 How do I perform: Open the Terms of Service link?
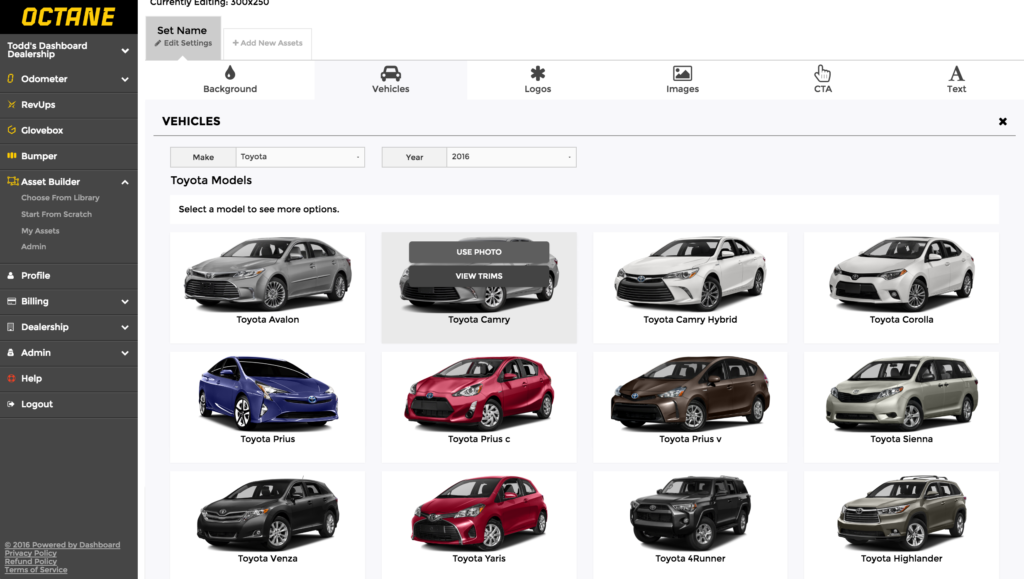click(x=36, y=570)
